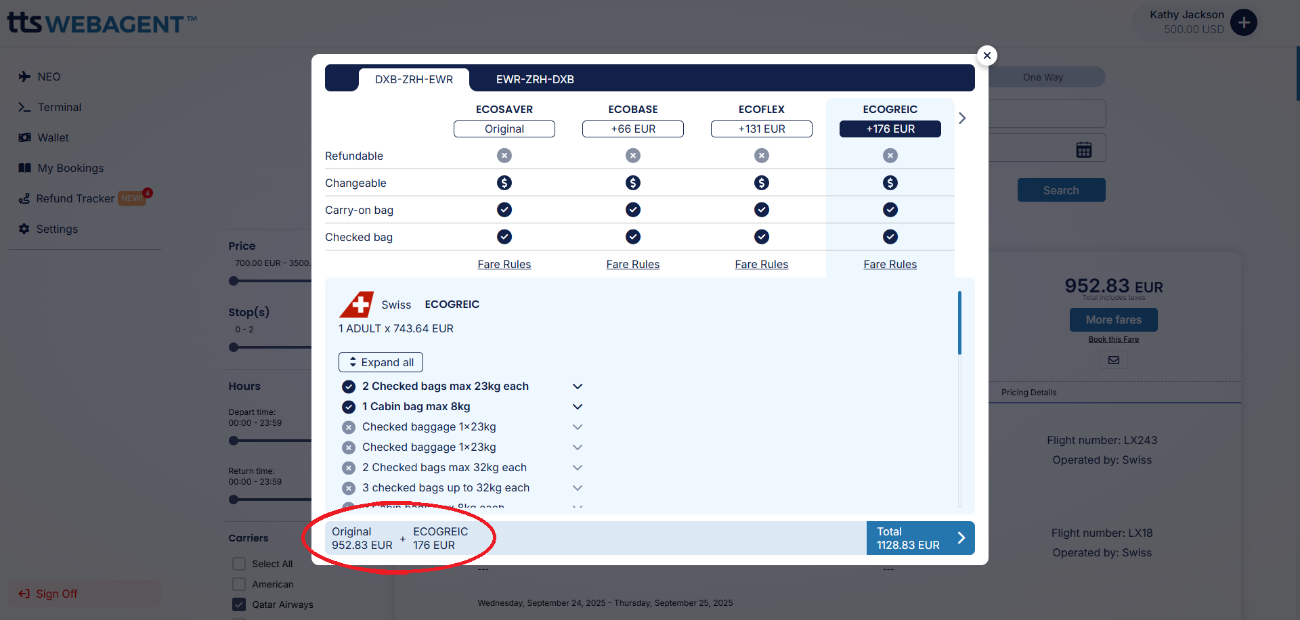1300x620 pixels.
Task: Click the More fares button
Action: pyautogui.click(x=1113, y=320)
